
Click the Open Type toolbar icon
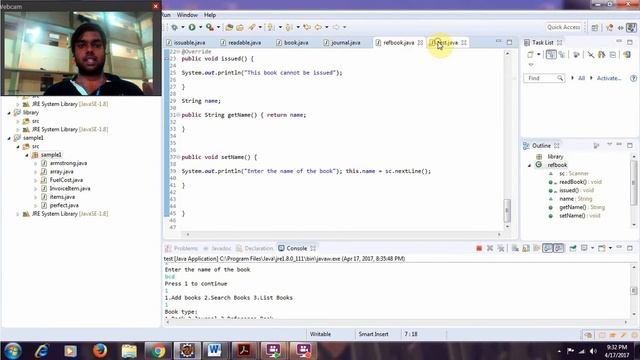click(240, 27)
